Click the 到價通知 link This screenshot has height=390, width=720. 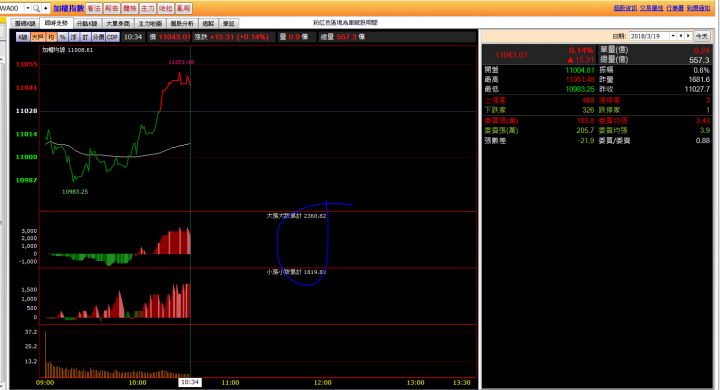(x=698, y=8)
